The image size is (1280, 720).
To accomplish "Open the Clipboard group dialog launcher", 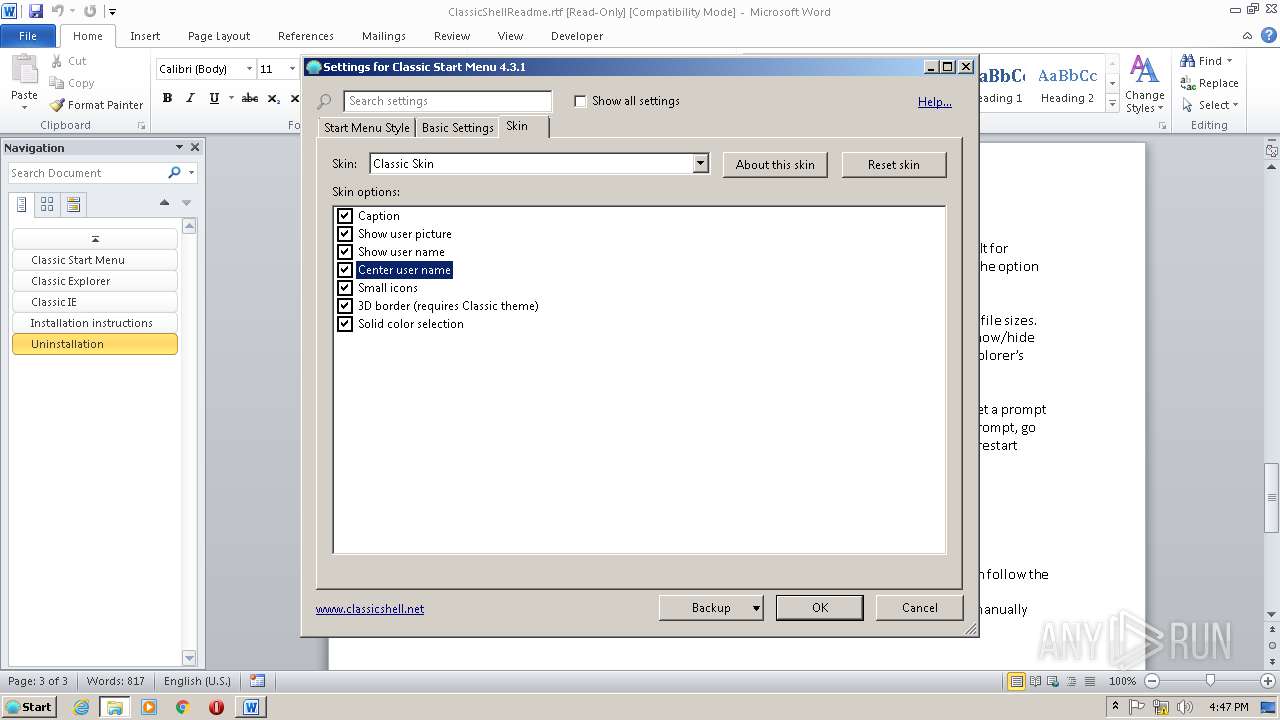I will coord(141,126).
